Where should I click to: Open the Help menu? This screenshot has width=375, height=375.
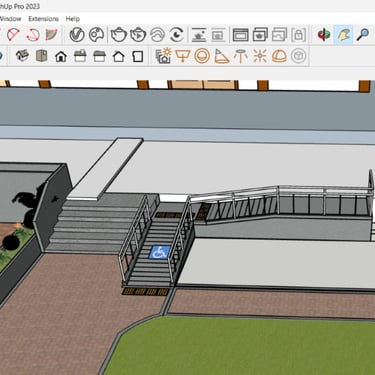[x=72, y=19]
